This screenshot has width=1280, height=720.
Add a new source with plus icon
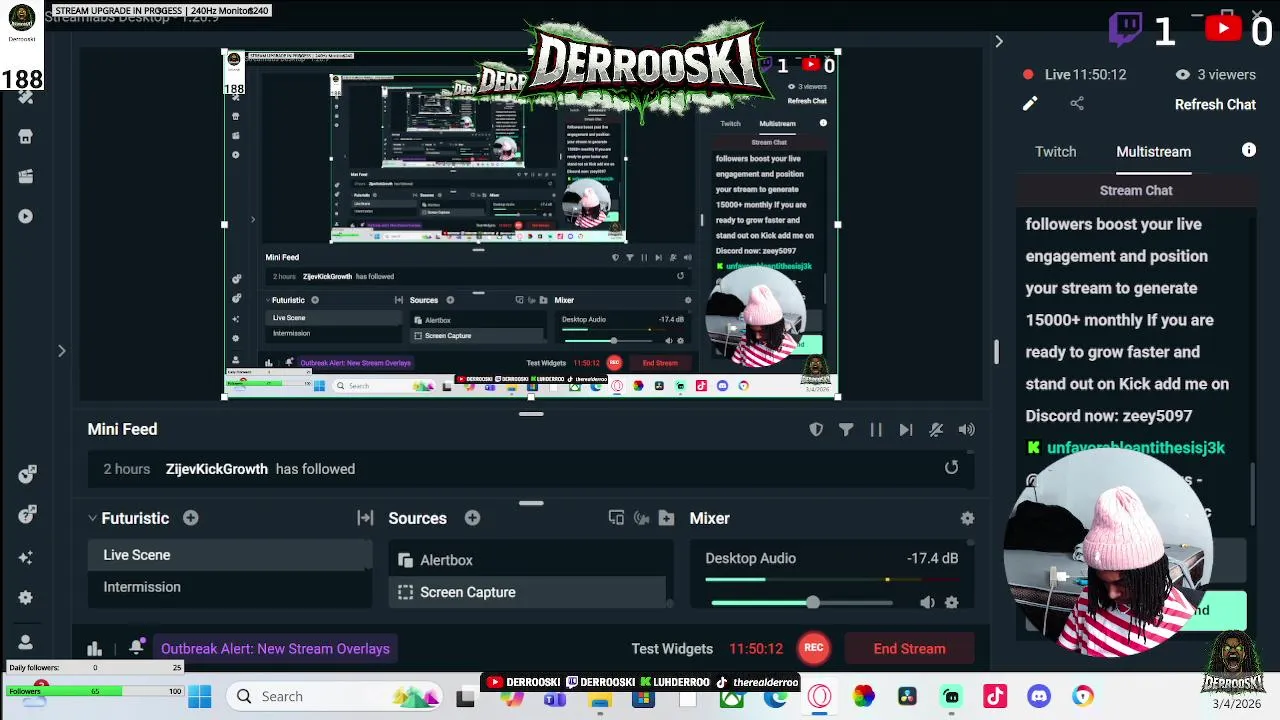click(x=472, y=518)
